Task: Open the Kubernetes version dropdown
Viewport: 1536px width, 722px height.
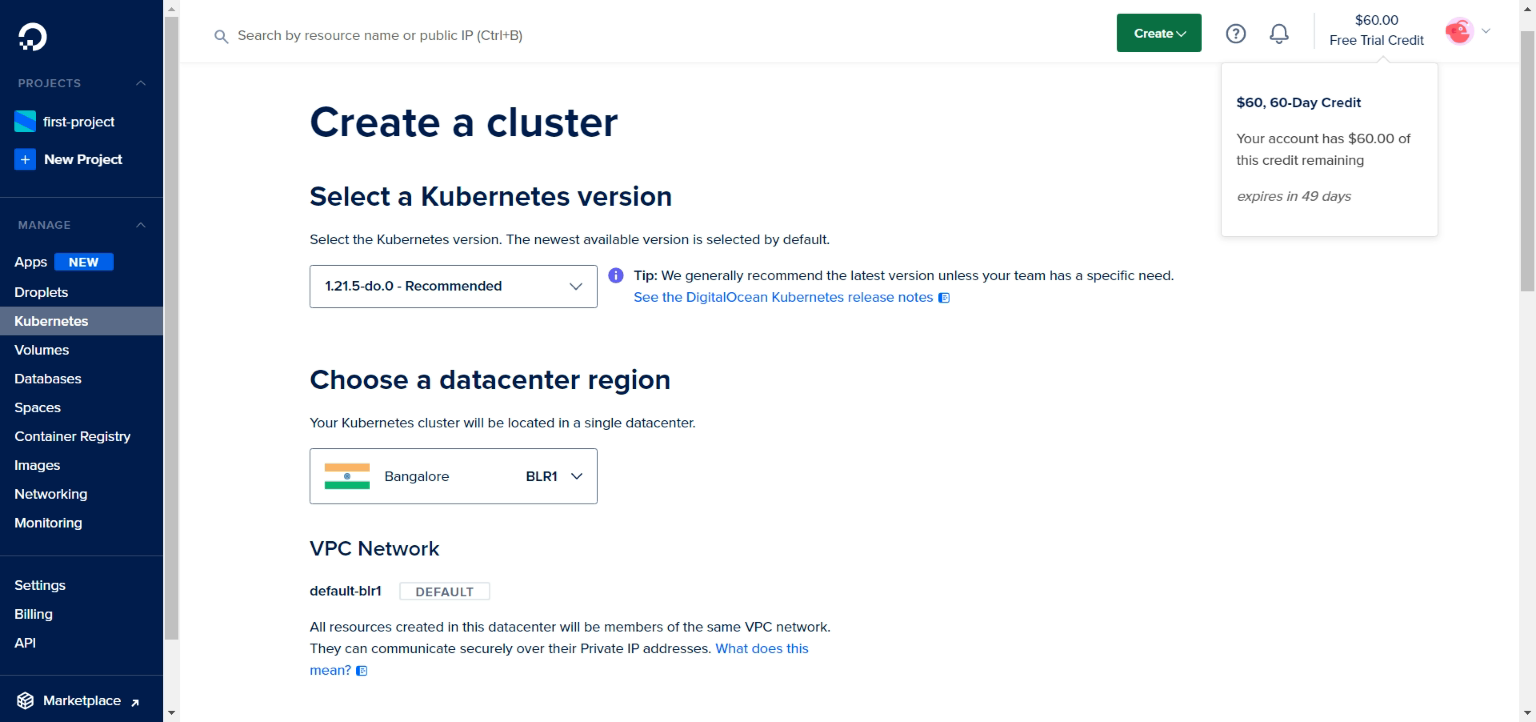Action: 454,286
